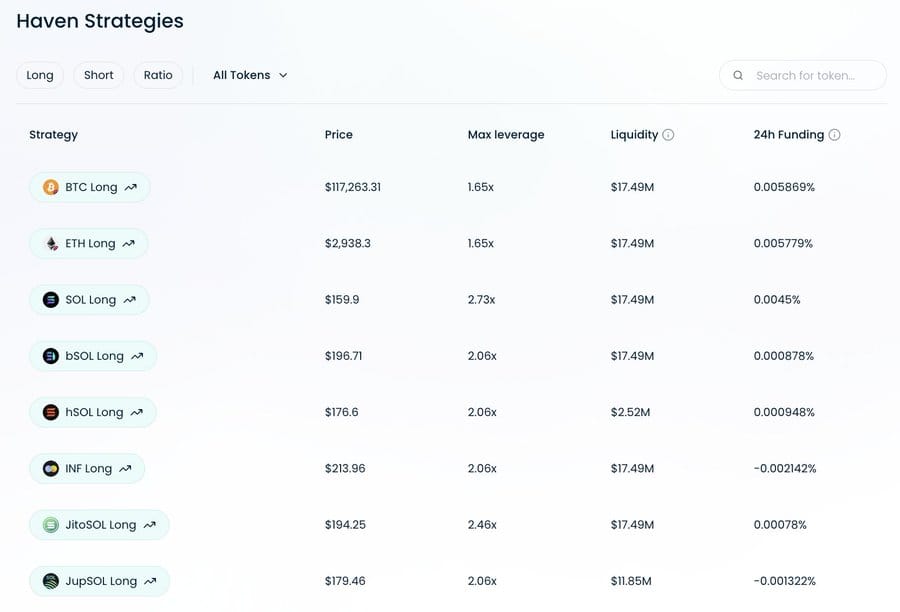Open the ETH Long strategy
Image resolution: width=900 pixels, height=612 pixels.
(x=89, y=243)
